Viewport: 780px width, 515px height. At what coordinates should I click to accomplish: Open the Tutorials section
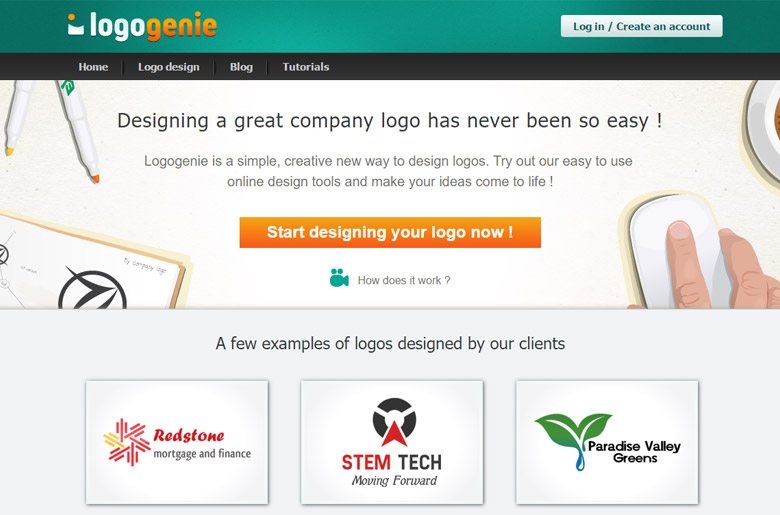306,67
